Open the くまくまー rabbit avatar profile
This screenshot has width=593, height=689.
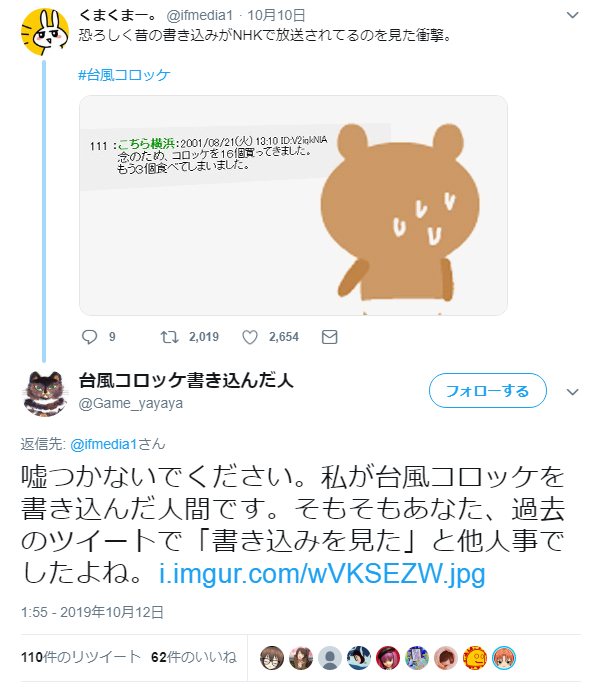[x=45, y=32]
